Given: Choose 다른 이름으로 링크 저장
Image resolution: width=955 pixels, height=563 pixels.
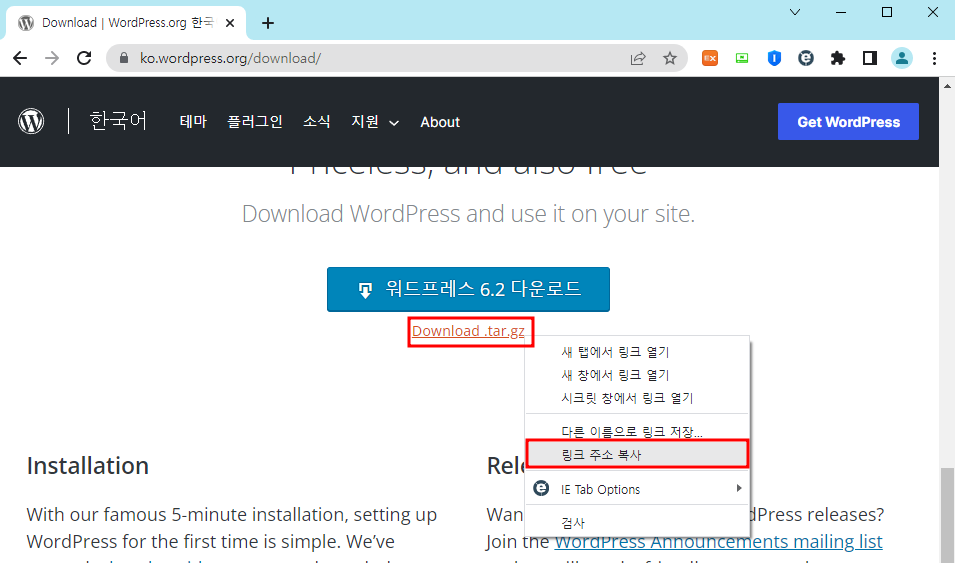Looking at the screenshot, I should tap(636, 432).
